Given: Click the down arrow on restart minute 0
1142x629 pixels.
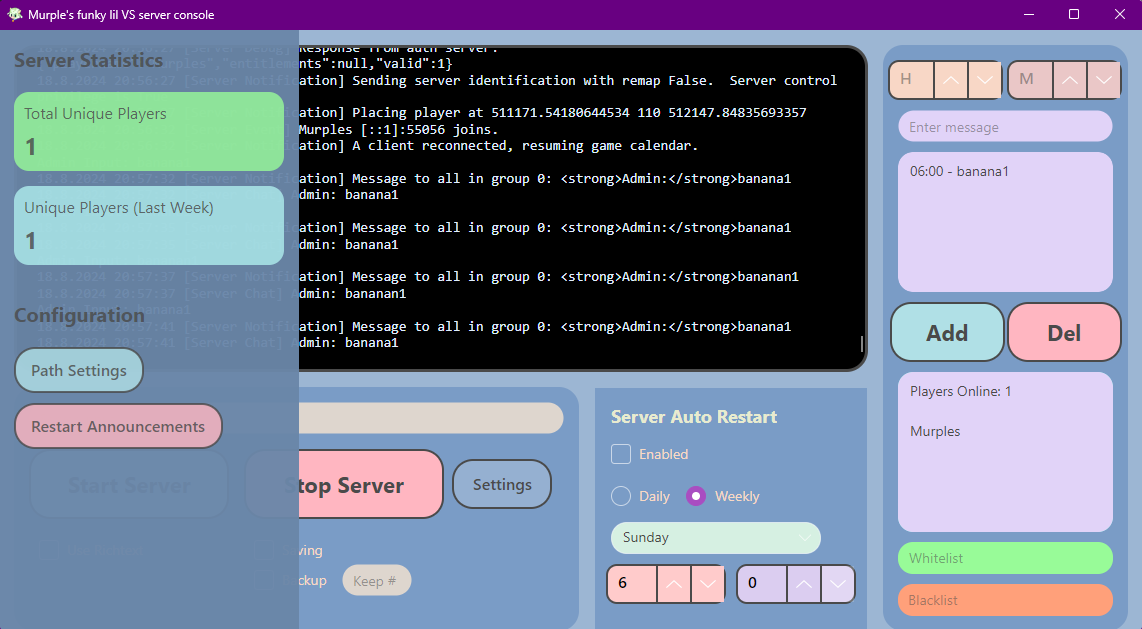Looking at the screenshot, I should pos(838,584).
